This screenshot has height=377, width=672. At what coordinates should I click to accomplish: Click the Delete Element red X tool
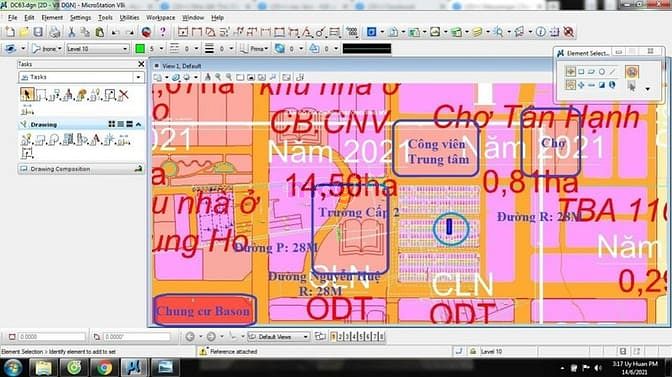click(123, 94)
